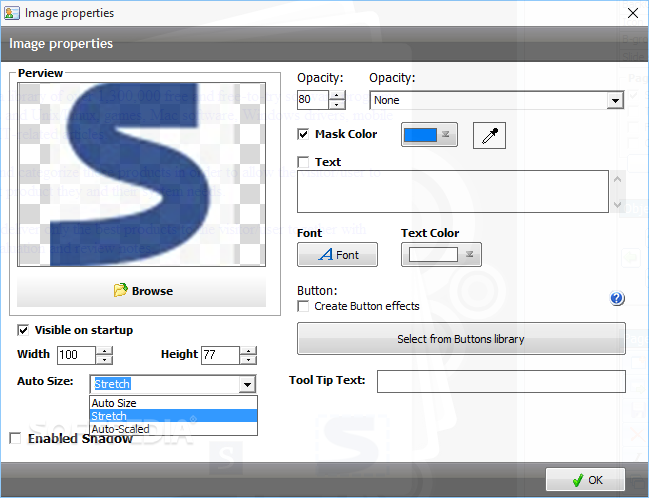Increase Height with the up spinner
This screenshot has height=498, width=649.
(248, 351)
